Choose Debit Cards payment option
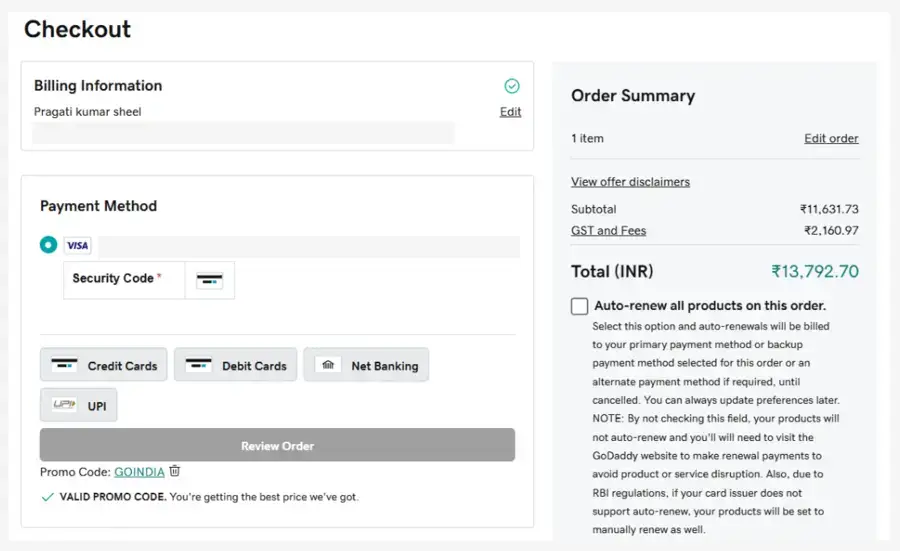The width and height of the screenshot is (900, 551). point(235,364)
